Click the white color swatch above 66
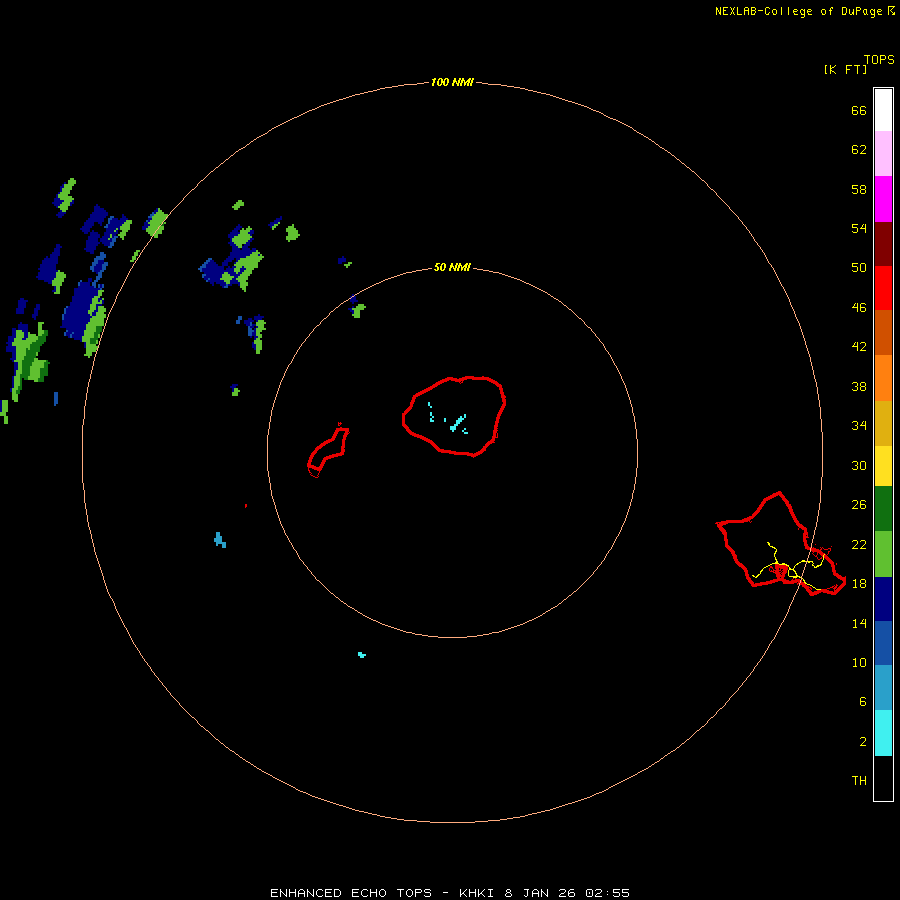This screenshot has height=900, width=900. coord(883,110)
